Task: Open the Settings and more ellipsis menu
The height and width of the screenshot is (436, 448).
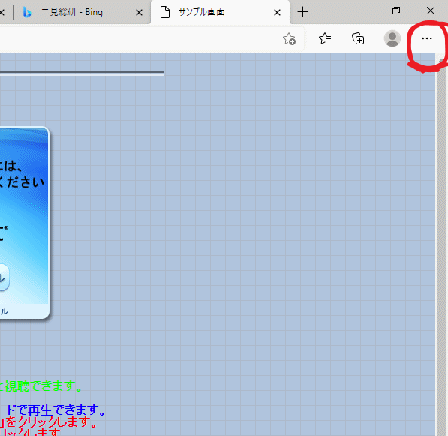Action: pos(426,39)
